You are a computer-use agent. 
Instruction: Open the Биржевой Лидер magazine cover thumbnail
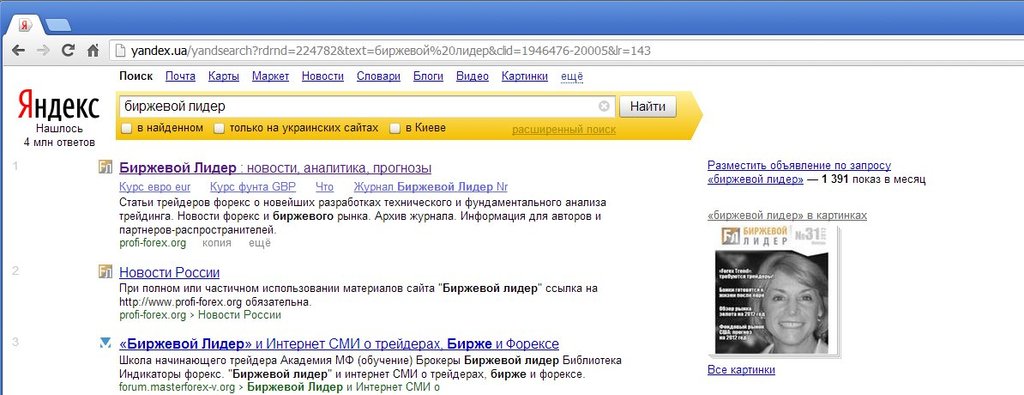point(774,291)
